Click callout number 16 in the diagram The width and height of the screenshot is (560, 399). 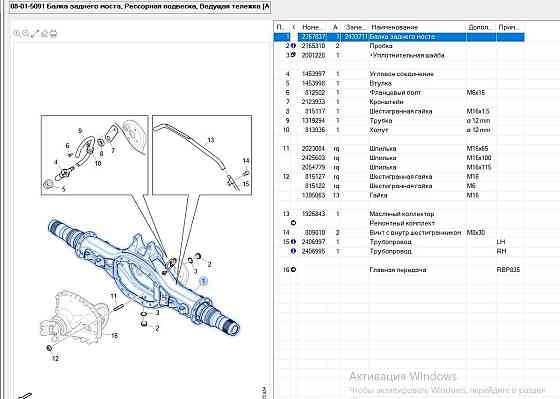pyautogui.click(x=114, y=335)
